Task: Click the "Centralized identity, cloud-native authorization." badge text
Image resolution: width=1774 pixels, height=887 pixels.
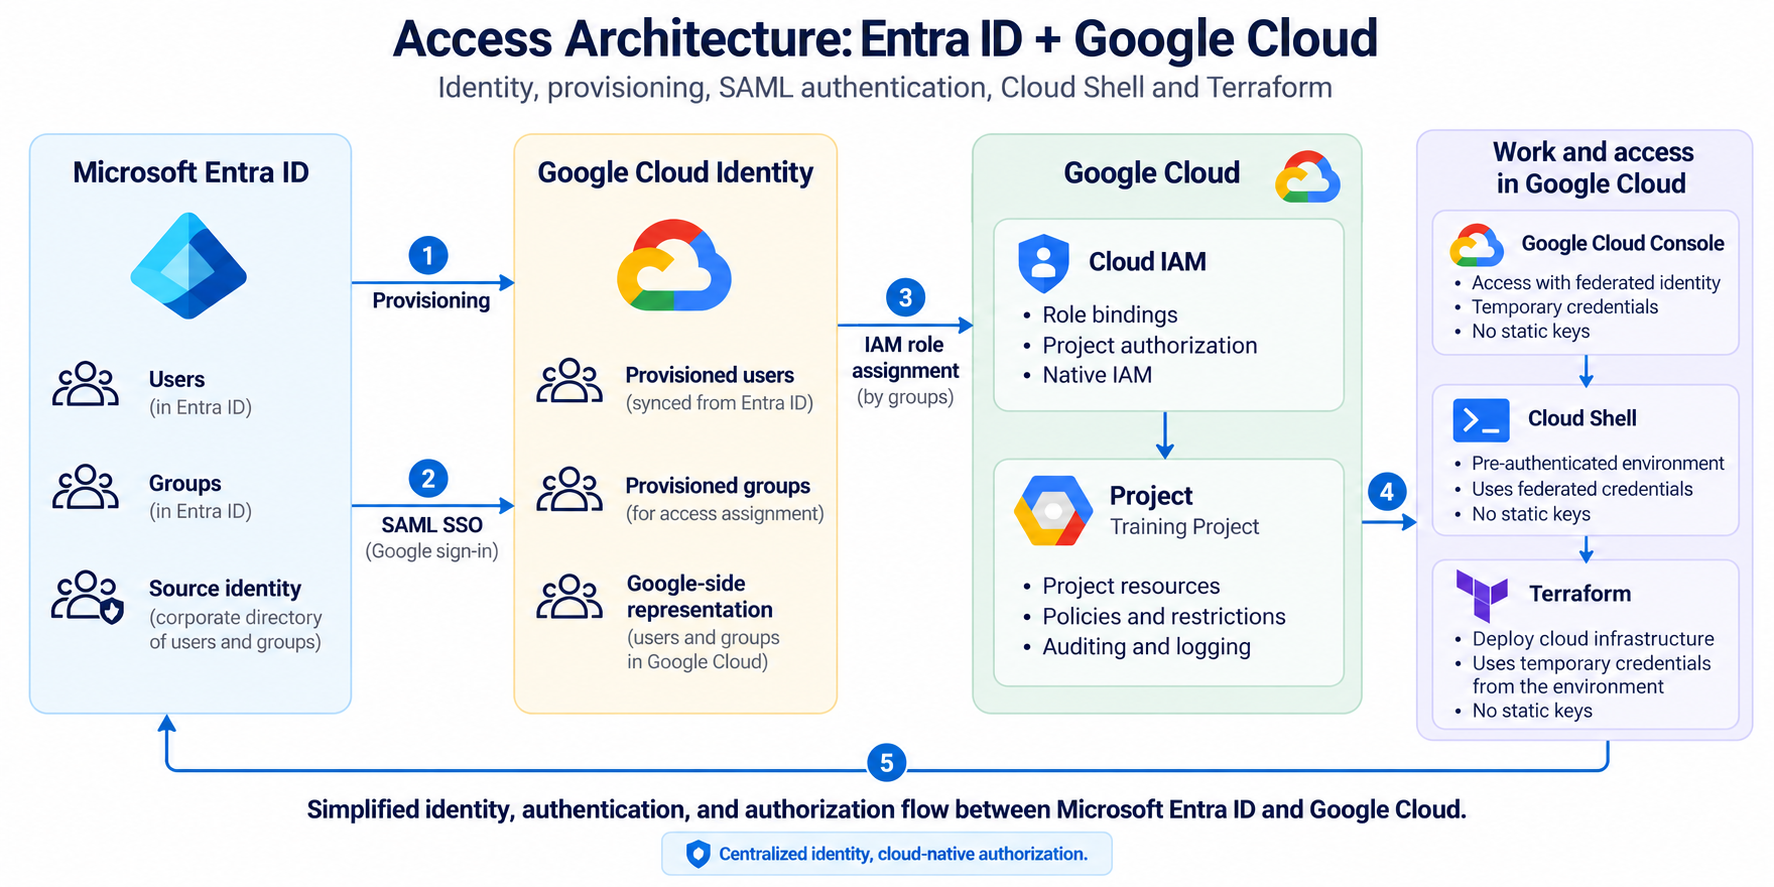Action: tap(903, 854)
